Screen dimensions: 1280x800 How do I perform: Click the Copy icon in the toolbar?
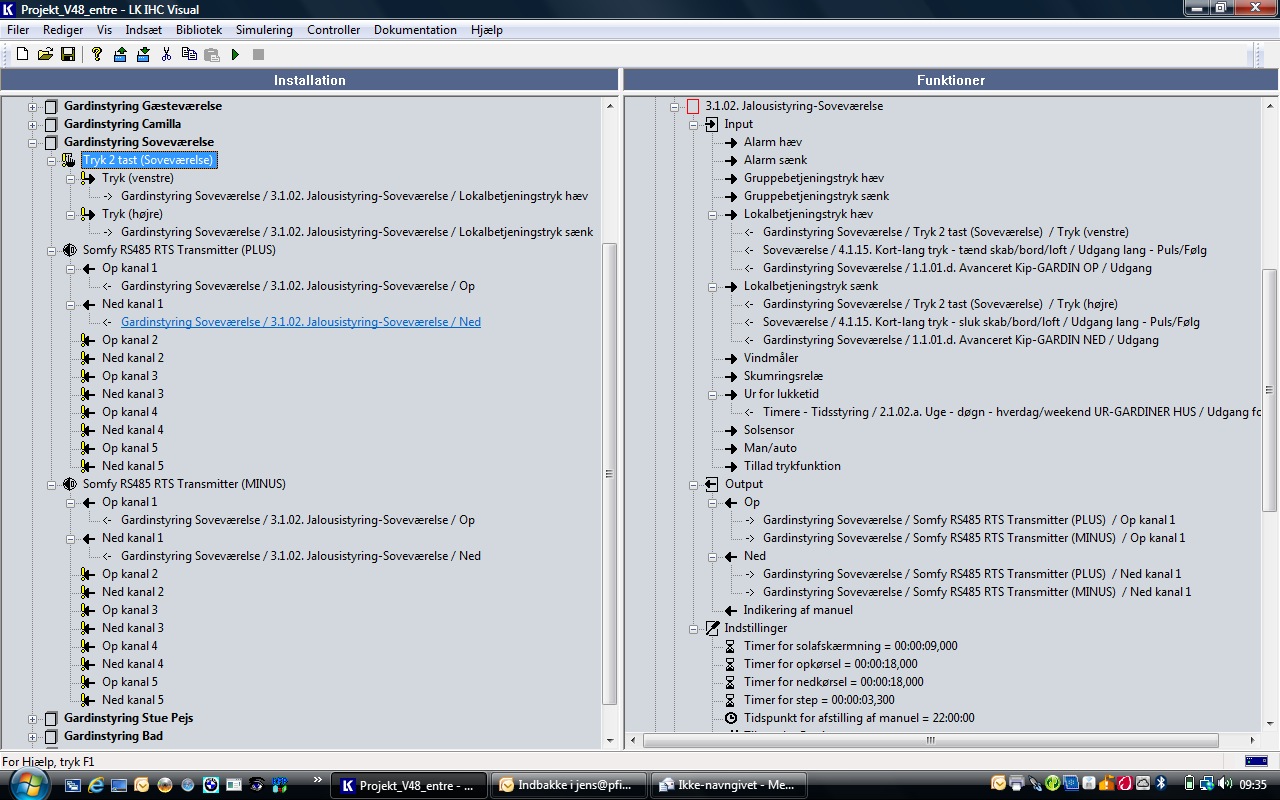[189, 54]
